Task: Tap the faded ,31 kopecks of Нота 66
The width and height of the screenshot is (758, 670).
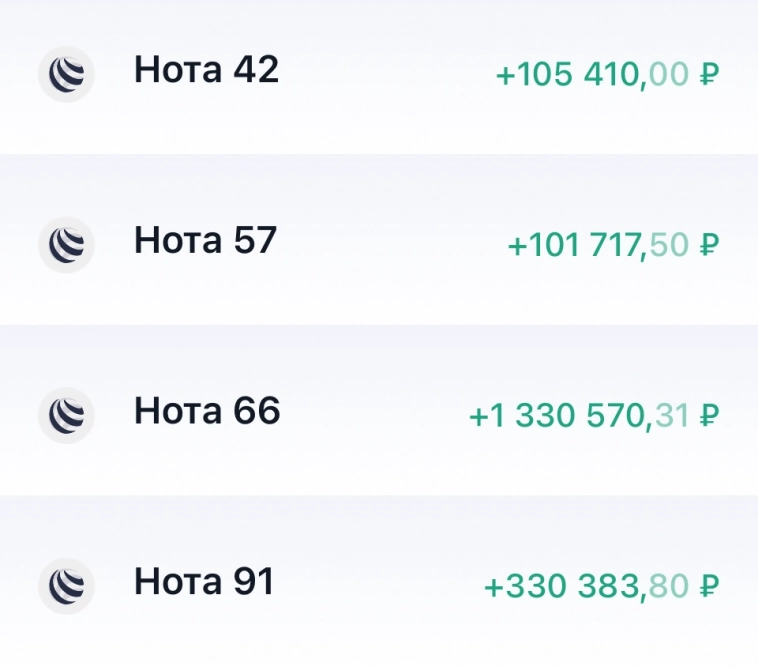Action: pyautogui.click(x=667, y=416)
